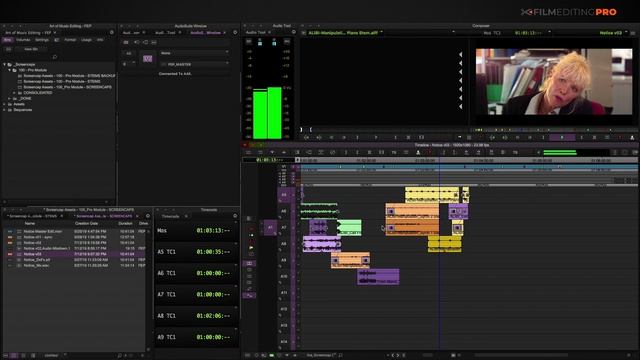The height and width of the screenshot is (360, 640).
Task: Click the yellow audio clip on track A5
Action: (x=432, y=195)
